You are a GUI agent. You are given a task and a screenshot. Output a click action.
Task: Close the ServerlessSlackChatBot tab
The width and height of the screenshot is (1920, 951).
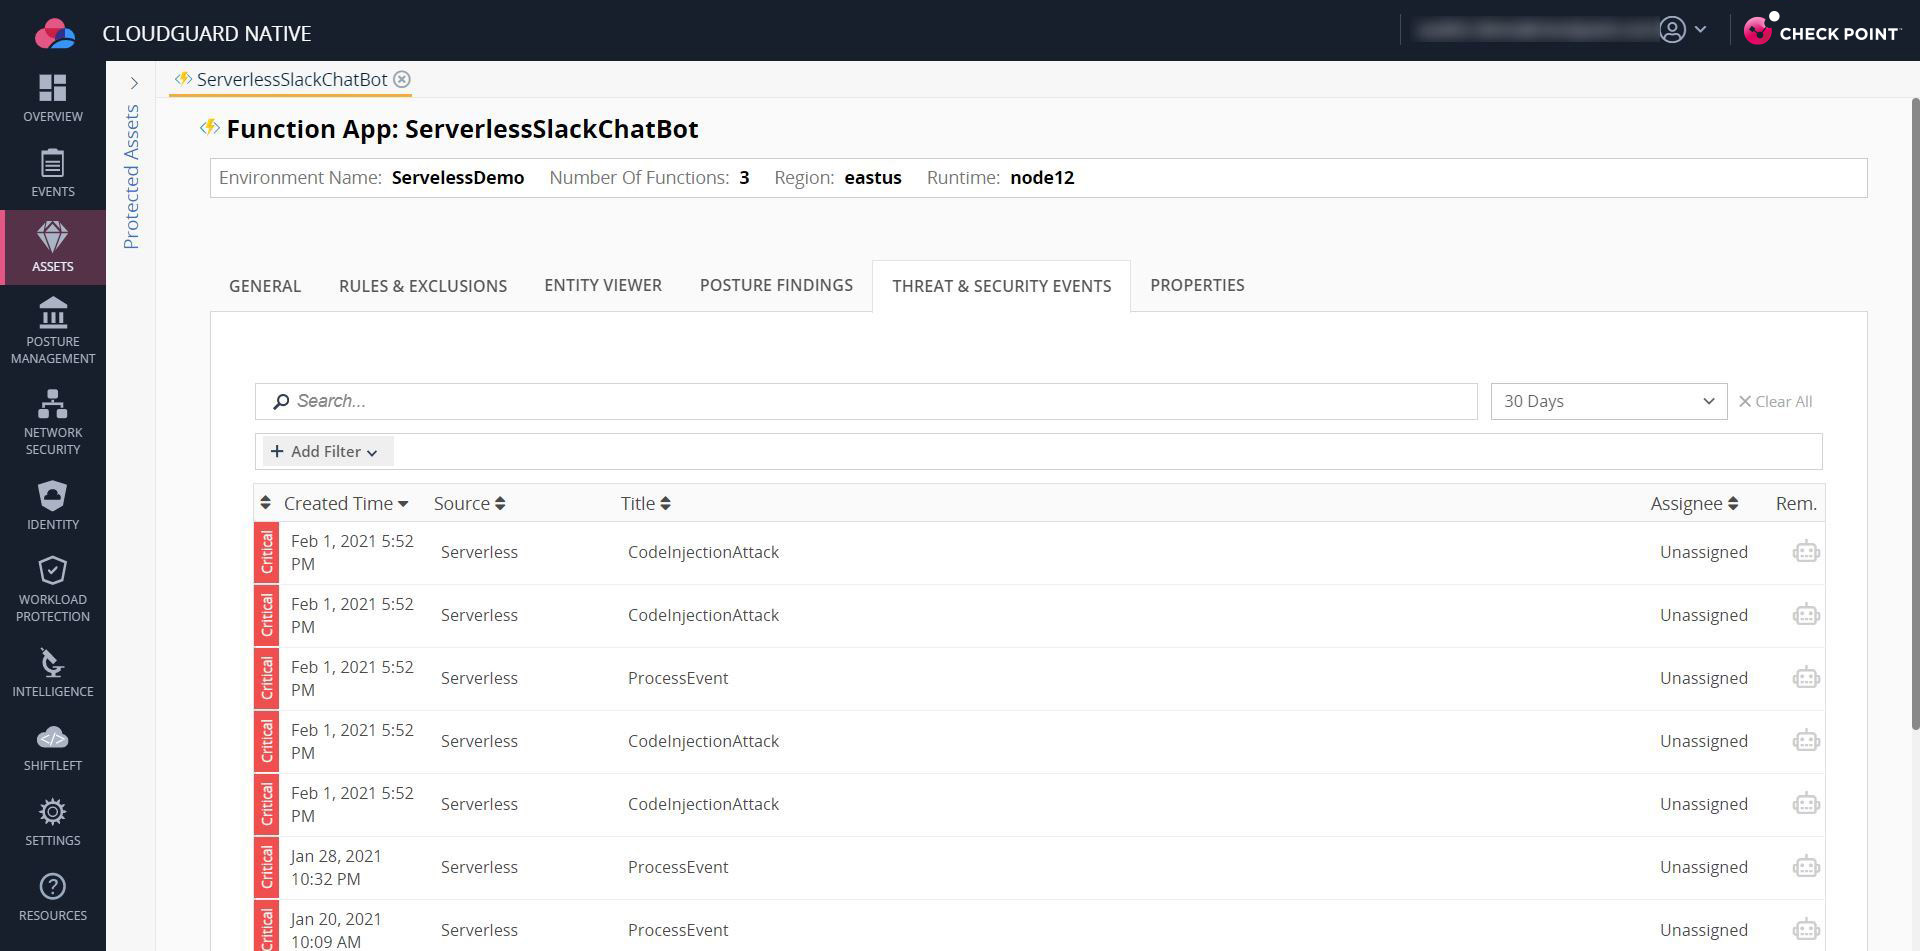point(402,79)
